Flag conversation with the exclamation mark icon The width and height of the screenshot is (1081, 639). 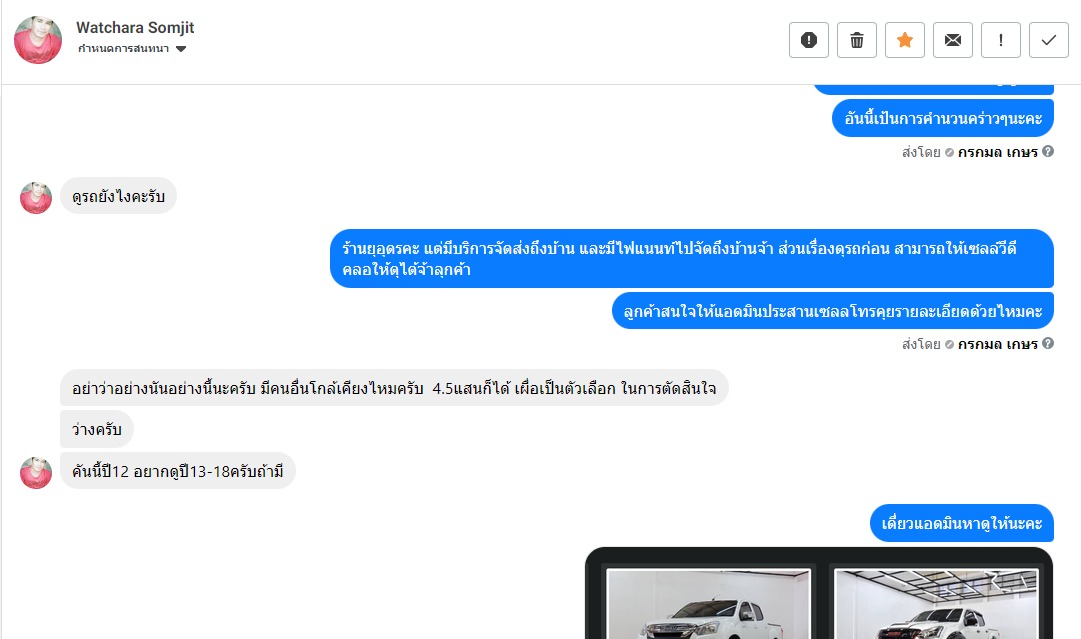tap(1000, 40)
